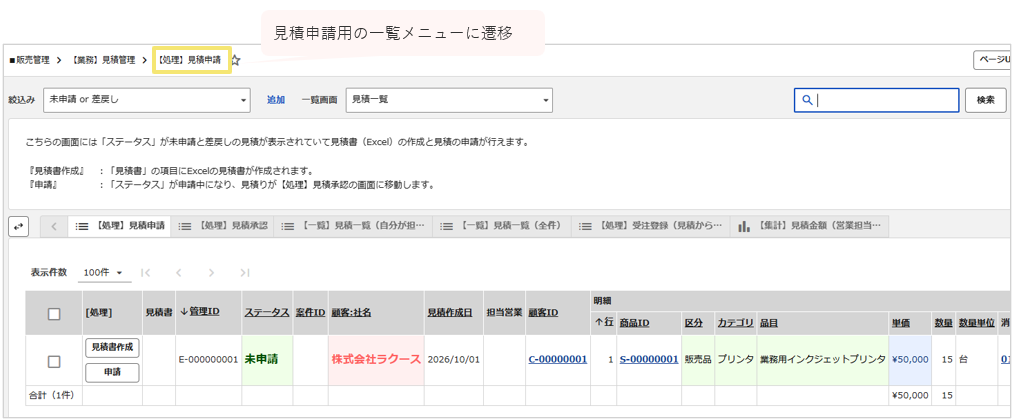
Task: Click the 申請 button in the row
Action: click(113, 372)
